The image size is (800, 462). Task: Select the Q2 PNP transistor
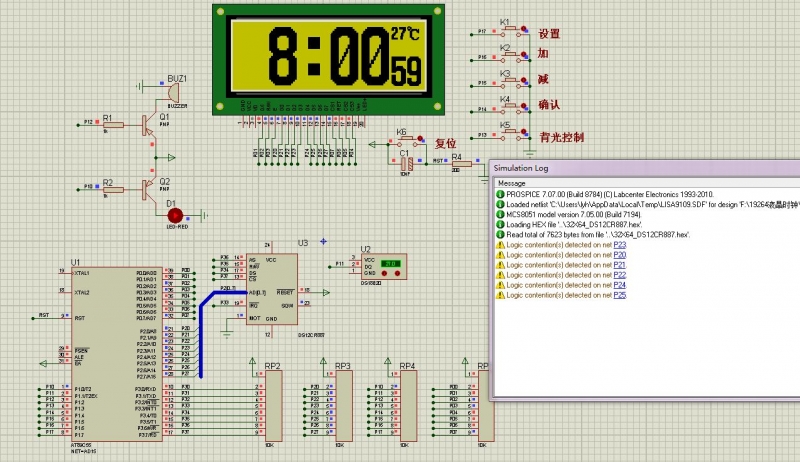tap(149, 187)
